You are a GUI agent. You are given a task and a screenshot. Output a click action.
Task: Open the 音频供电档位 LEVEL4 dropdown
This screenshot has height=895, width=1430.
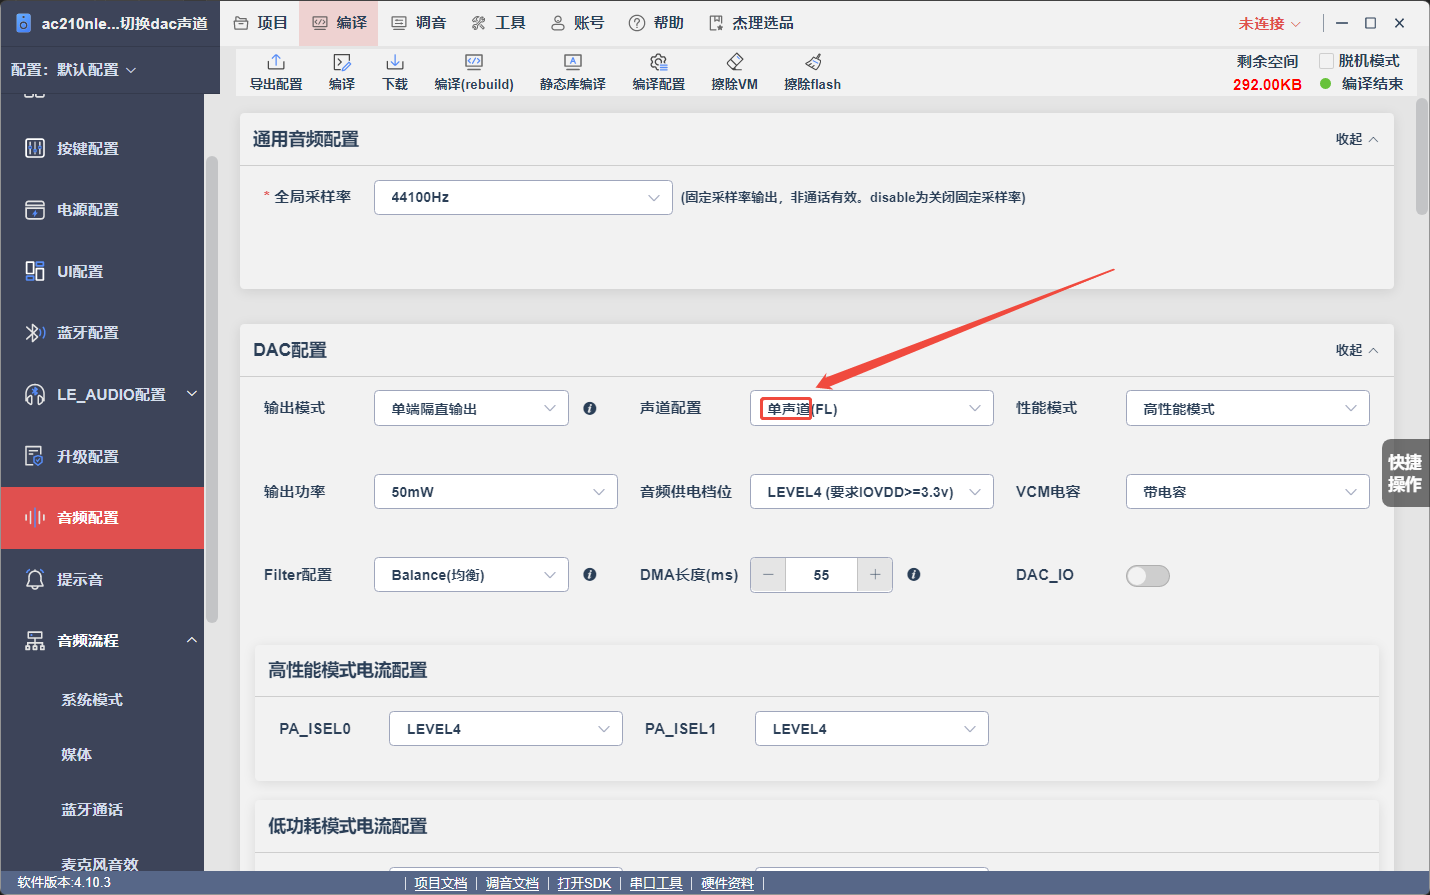tap(872, 492)
